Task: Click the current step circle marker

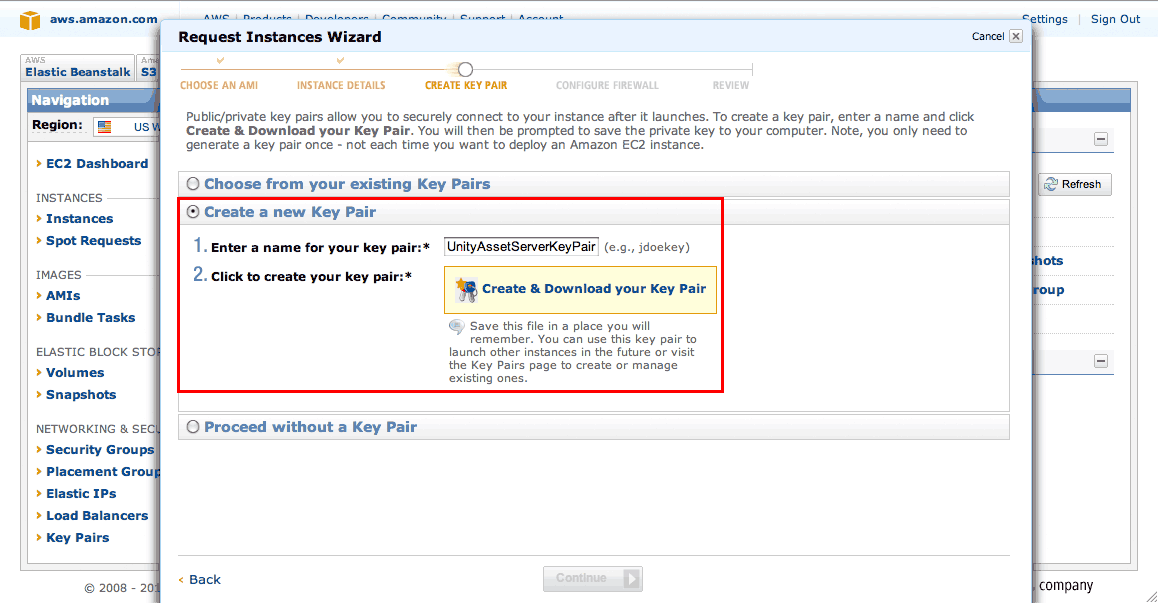Action: [x=465, y=69]
